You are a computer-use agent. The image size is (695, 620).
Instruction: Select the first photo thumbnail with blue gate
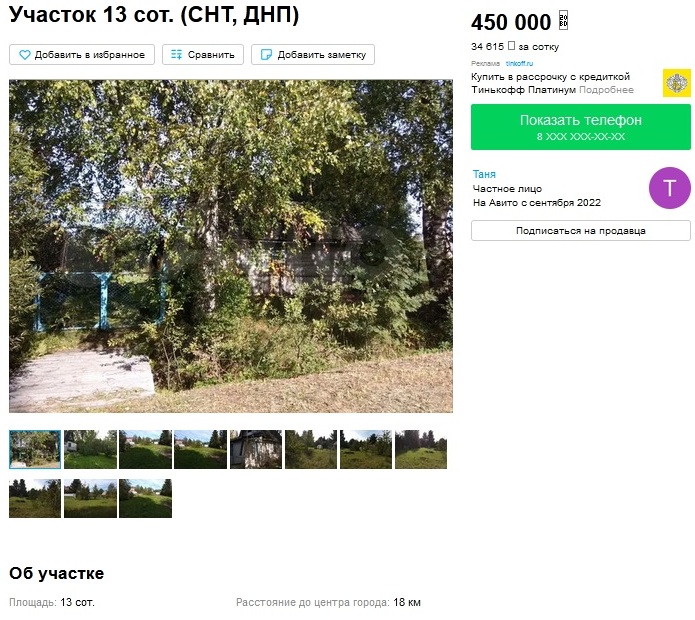tap(35, 449)
